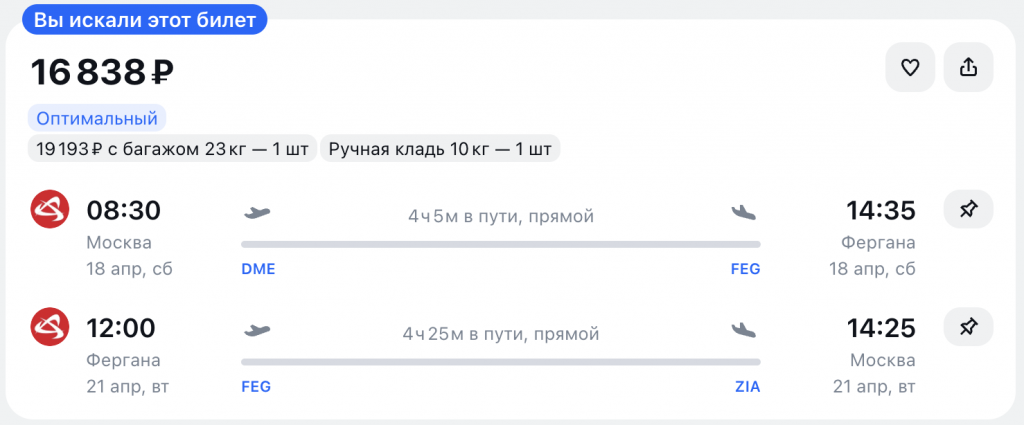
Task: Select the DME airport code
Action: coord(258,269)
